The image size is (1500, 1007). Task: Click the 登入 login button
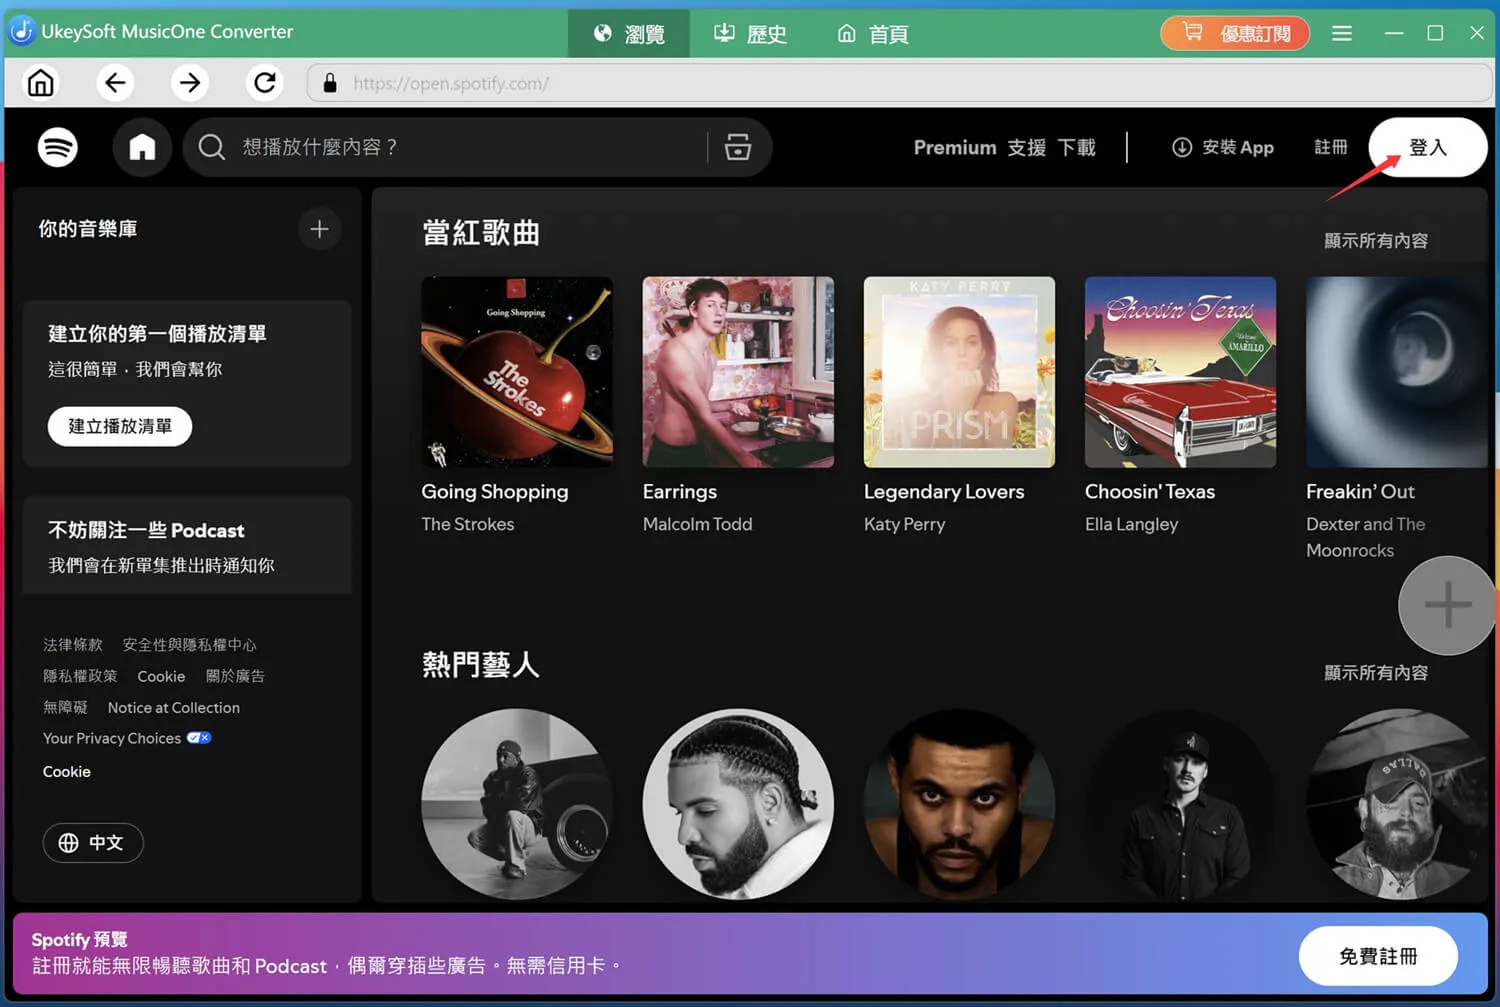[x=1427, y=148]
